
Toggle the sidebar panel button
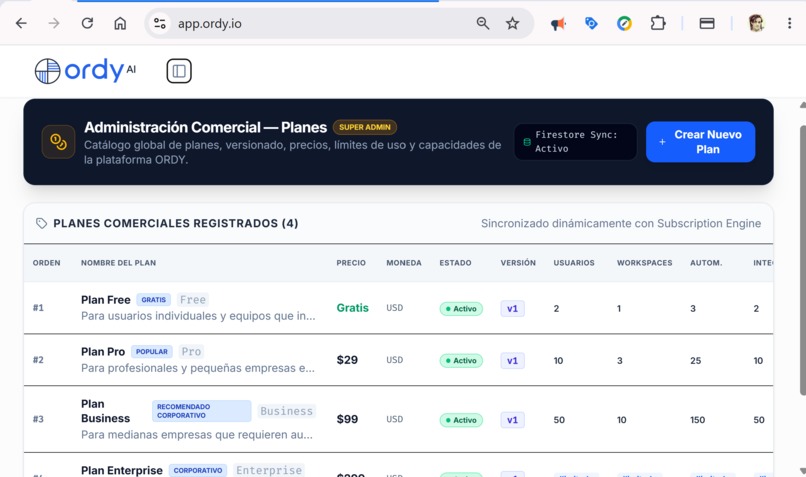(x=179, y=71)
